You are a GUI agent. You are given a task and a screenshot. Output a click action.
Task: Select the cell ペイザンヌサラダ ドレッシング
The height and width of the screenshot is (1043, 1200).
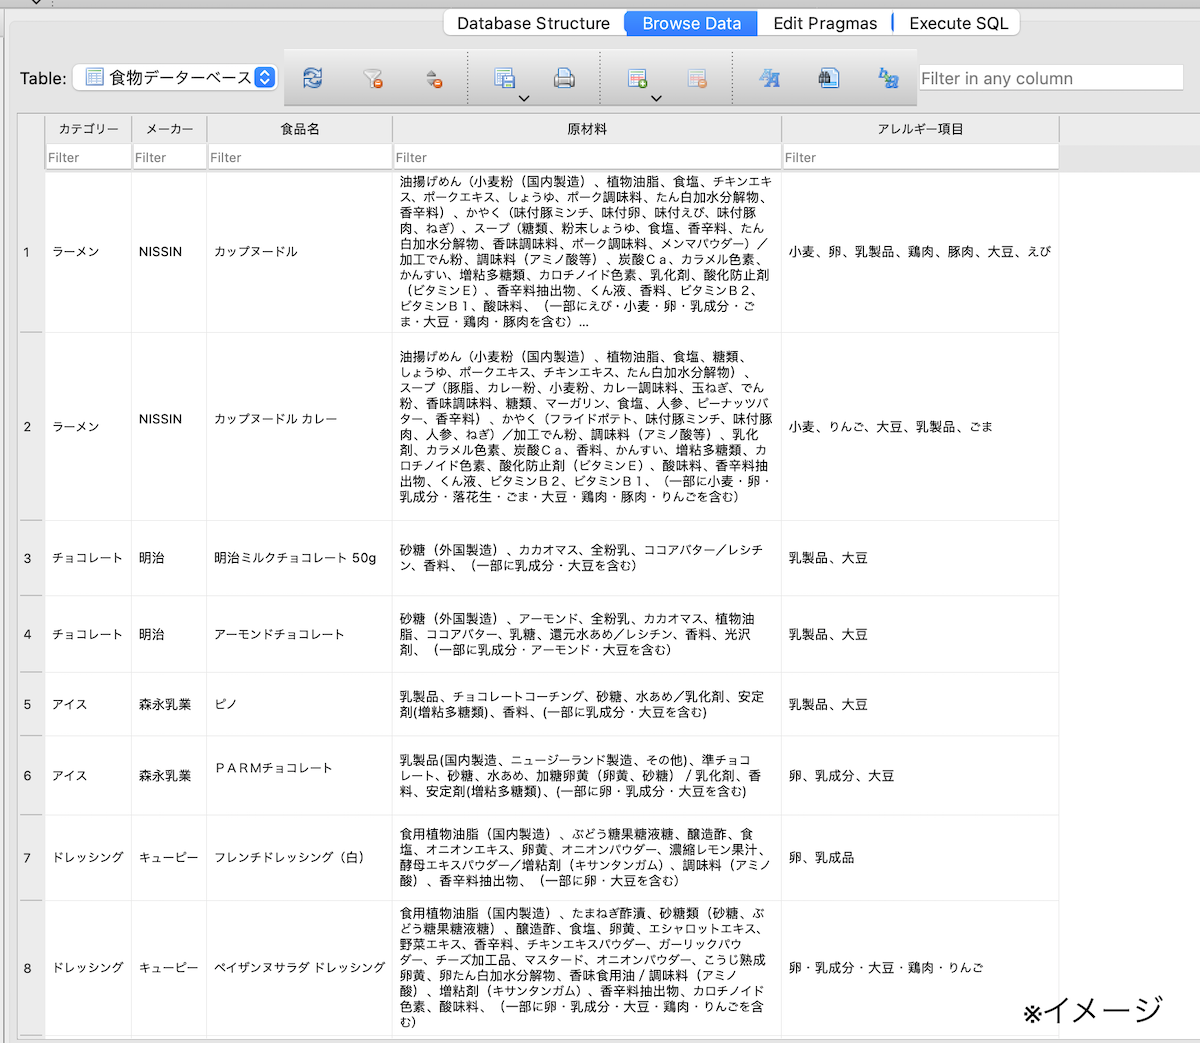click(x=300, y=968)
